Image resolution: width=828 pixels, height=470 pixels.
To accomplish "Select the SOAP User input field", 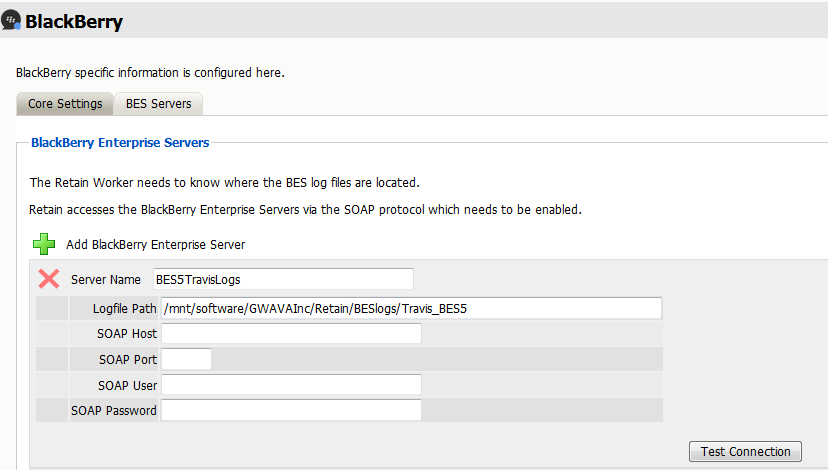I will 291,385.
